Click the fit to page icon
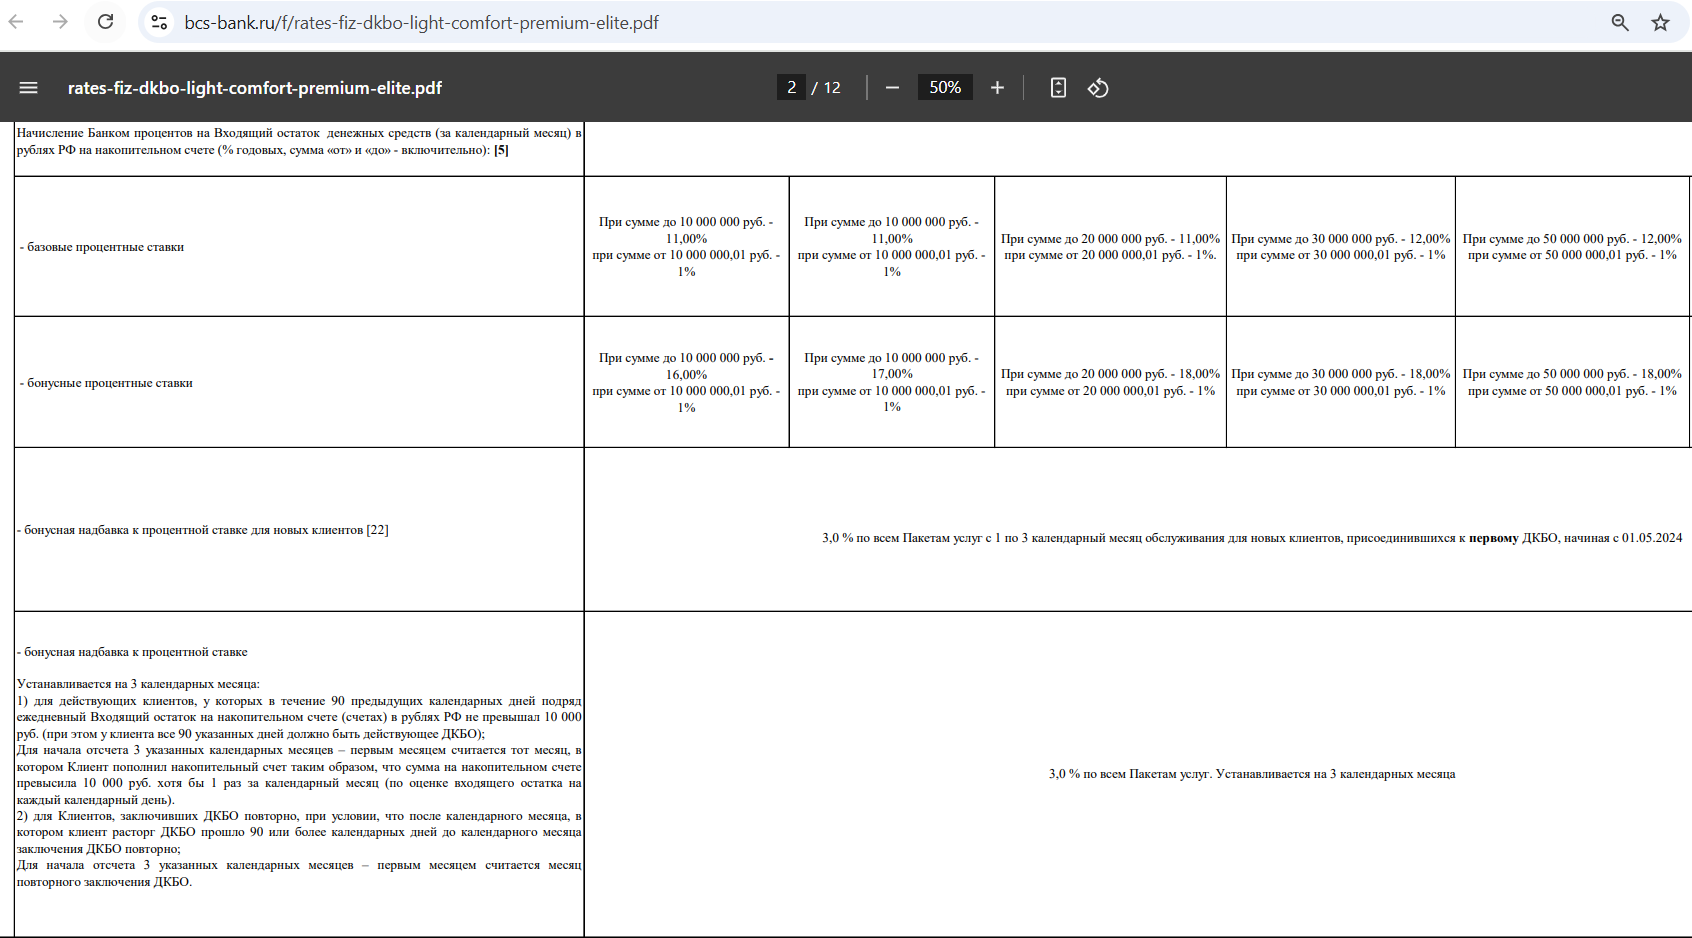Image resolution: width=1692 pixels, height=938 pixels. [x=1058, y=88]
